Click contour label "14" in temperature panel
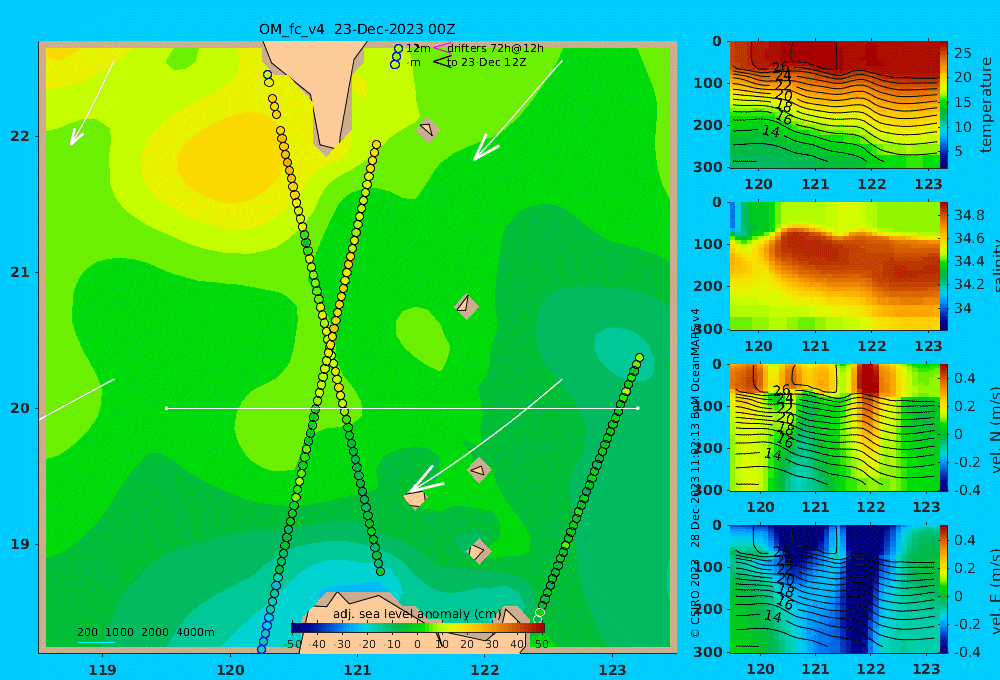1000x680 pixels. (x=771, y=131)
